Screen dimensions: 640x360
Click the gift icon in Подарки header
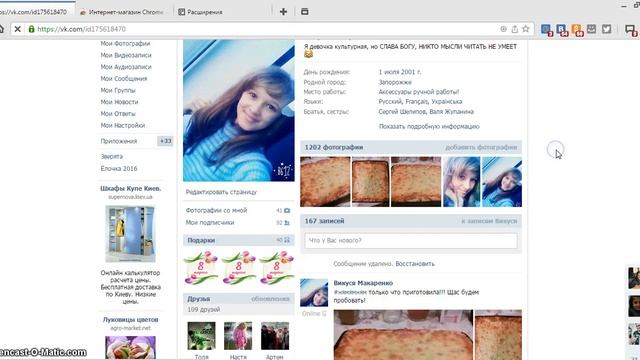coord(287,240)
